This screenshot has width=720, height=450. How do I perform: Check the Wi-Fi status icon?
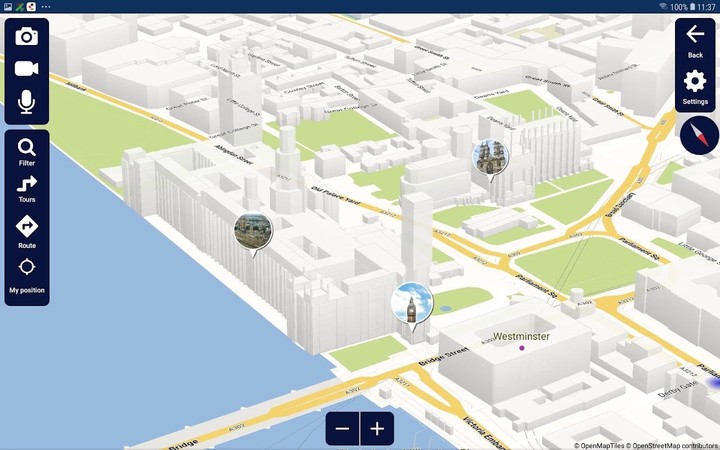tap(663, 6)
